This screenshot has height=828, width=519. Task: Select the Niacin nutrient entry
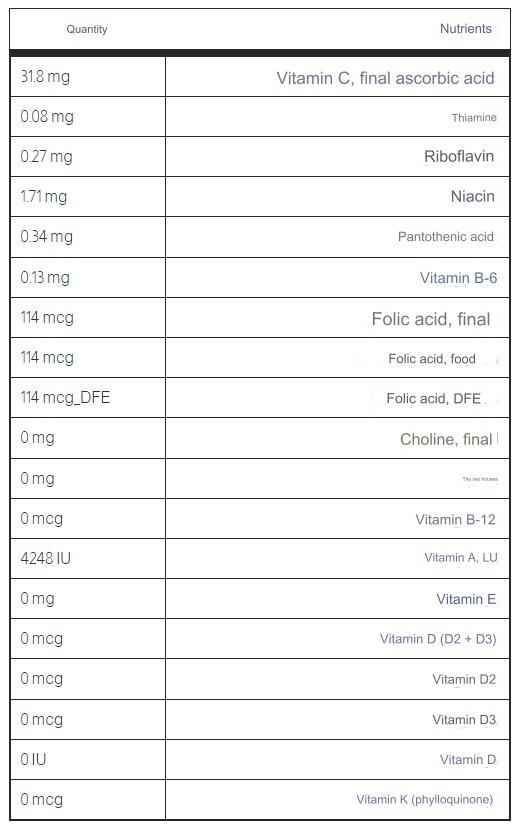[473, 196]
